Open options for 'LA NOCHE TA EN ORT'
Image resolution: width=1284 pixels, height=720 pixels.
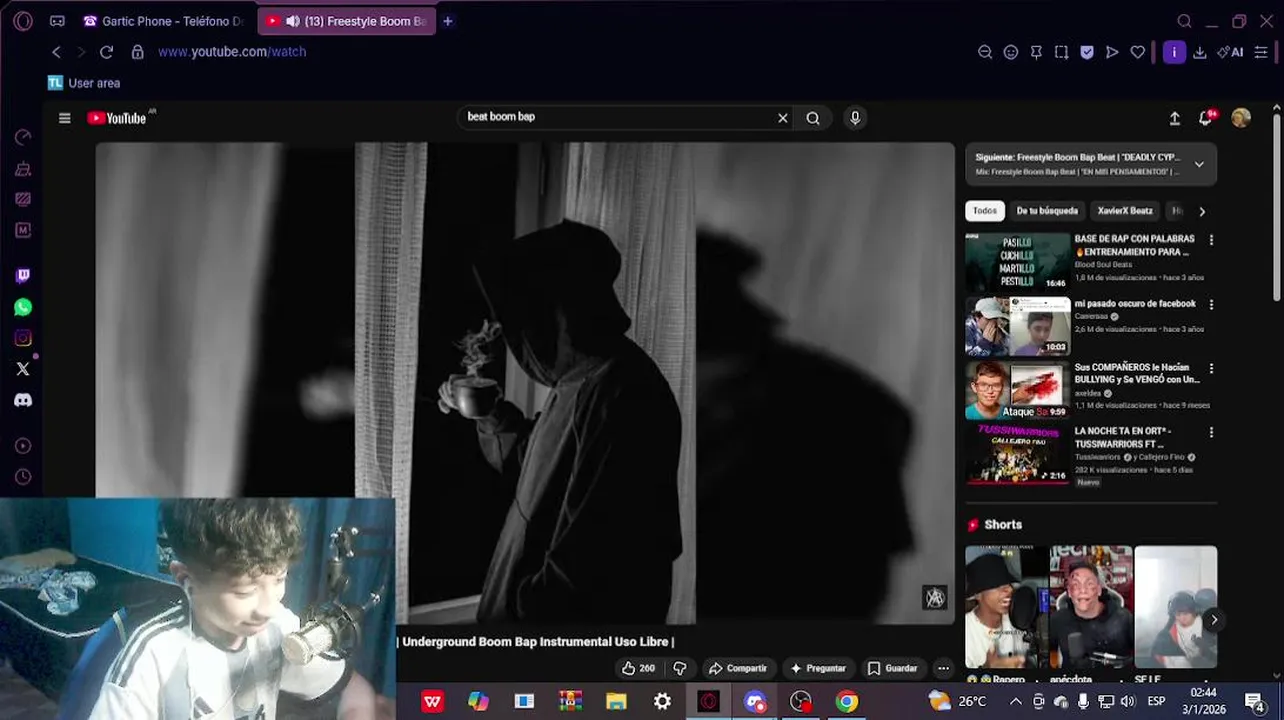tap(1211, 432)
